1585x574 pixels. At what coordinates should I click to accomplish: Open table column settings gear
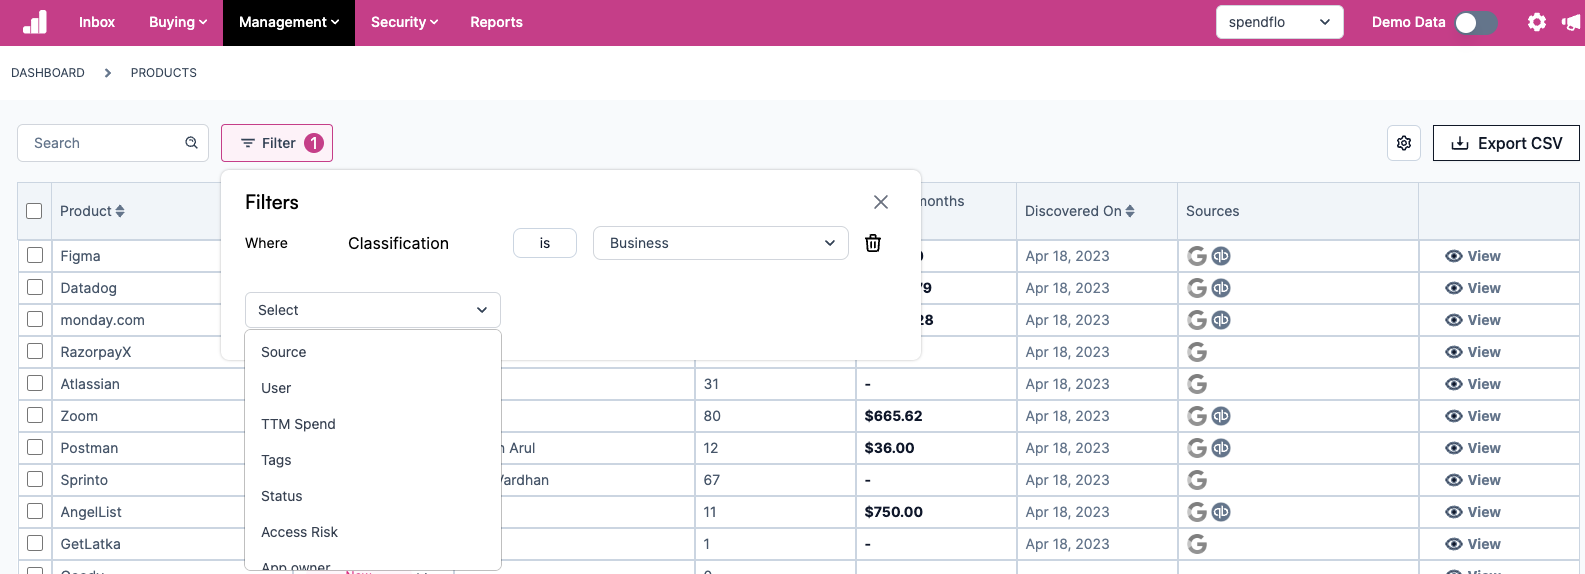pyautogui.click(x=1404, y=143)
